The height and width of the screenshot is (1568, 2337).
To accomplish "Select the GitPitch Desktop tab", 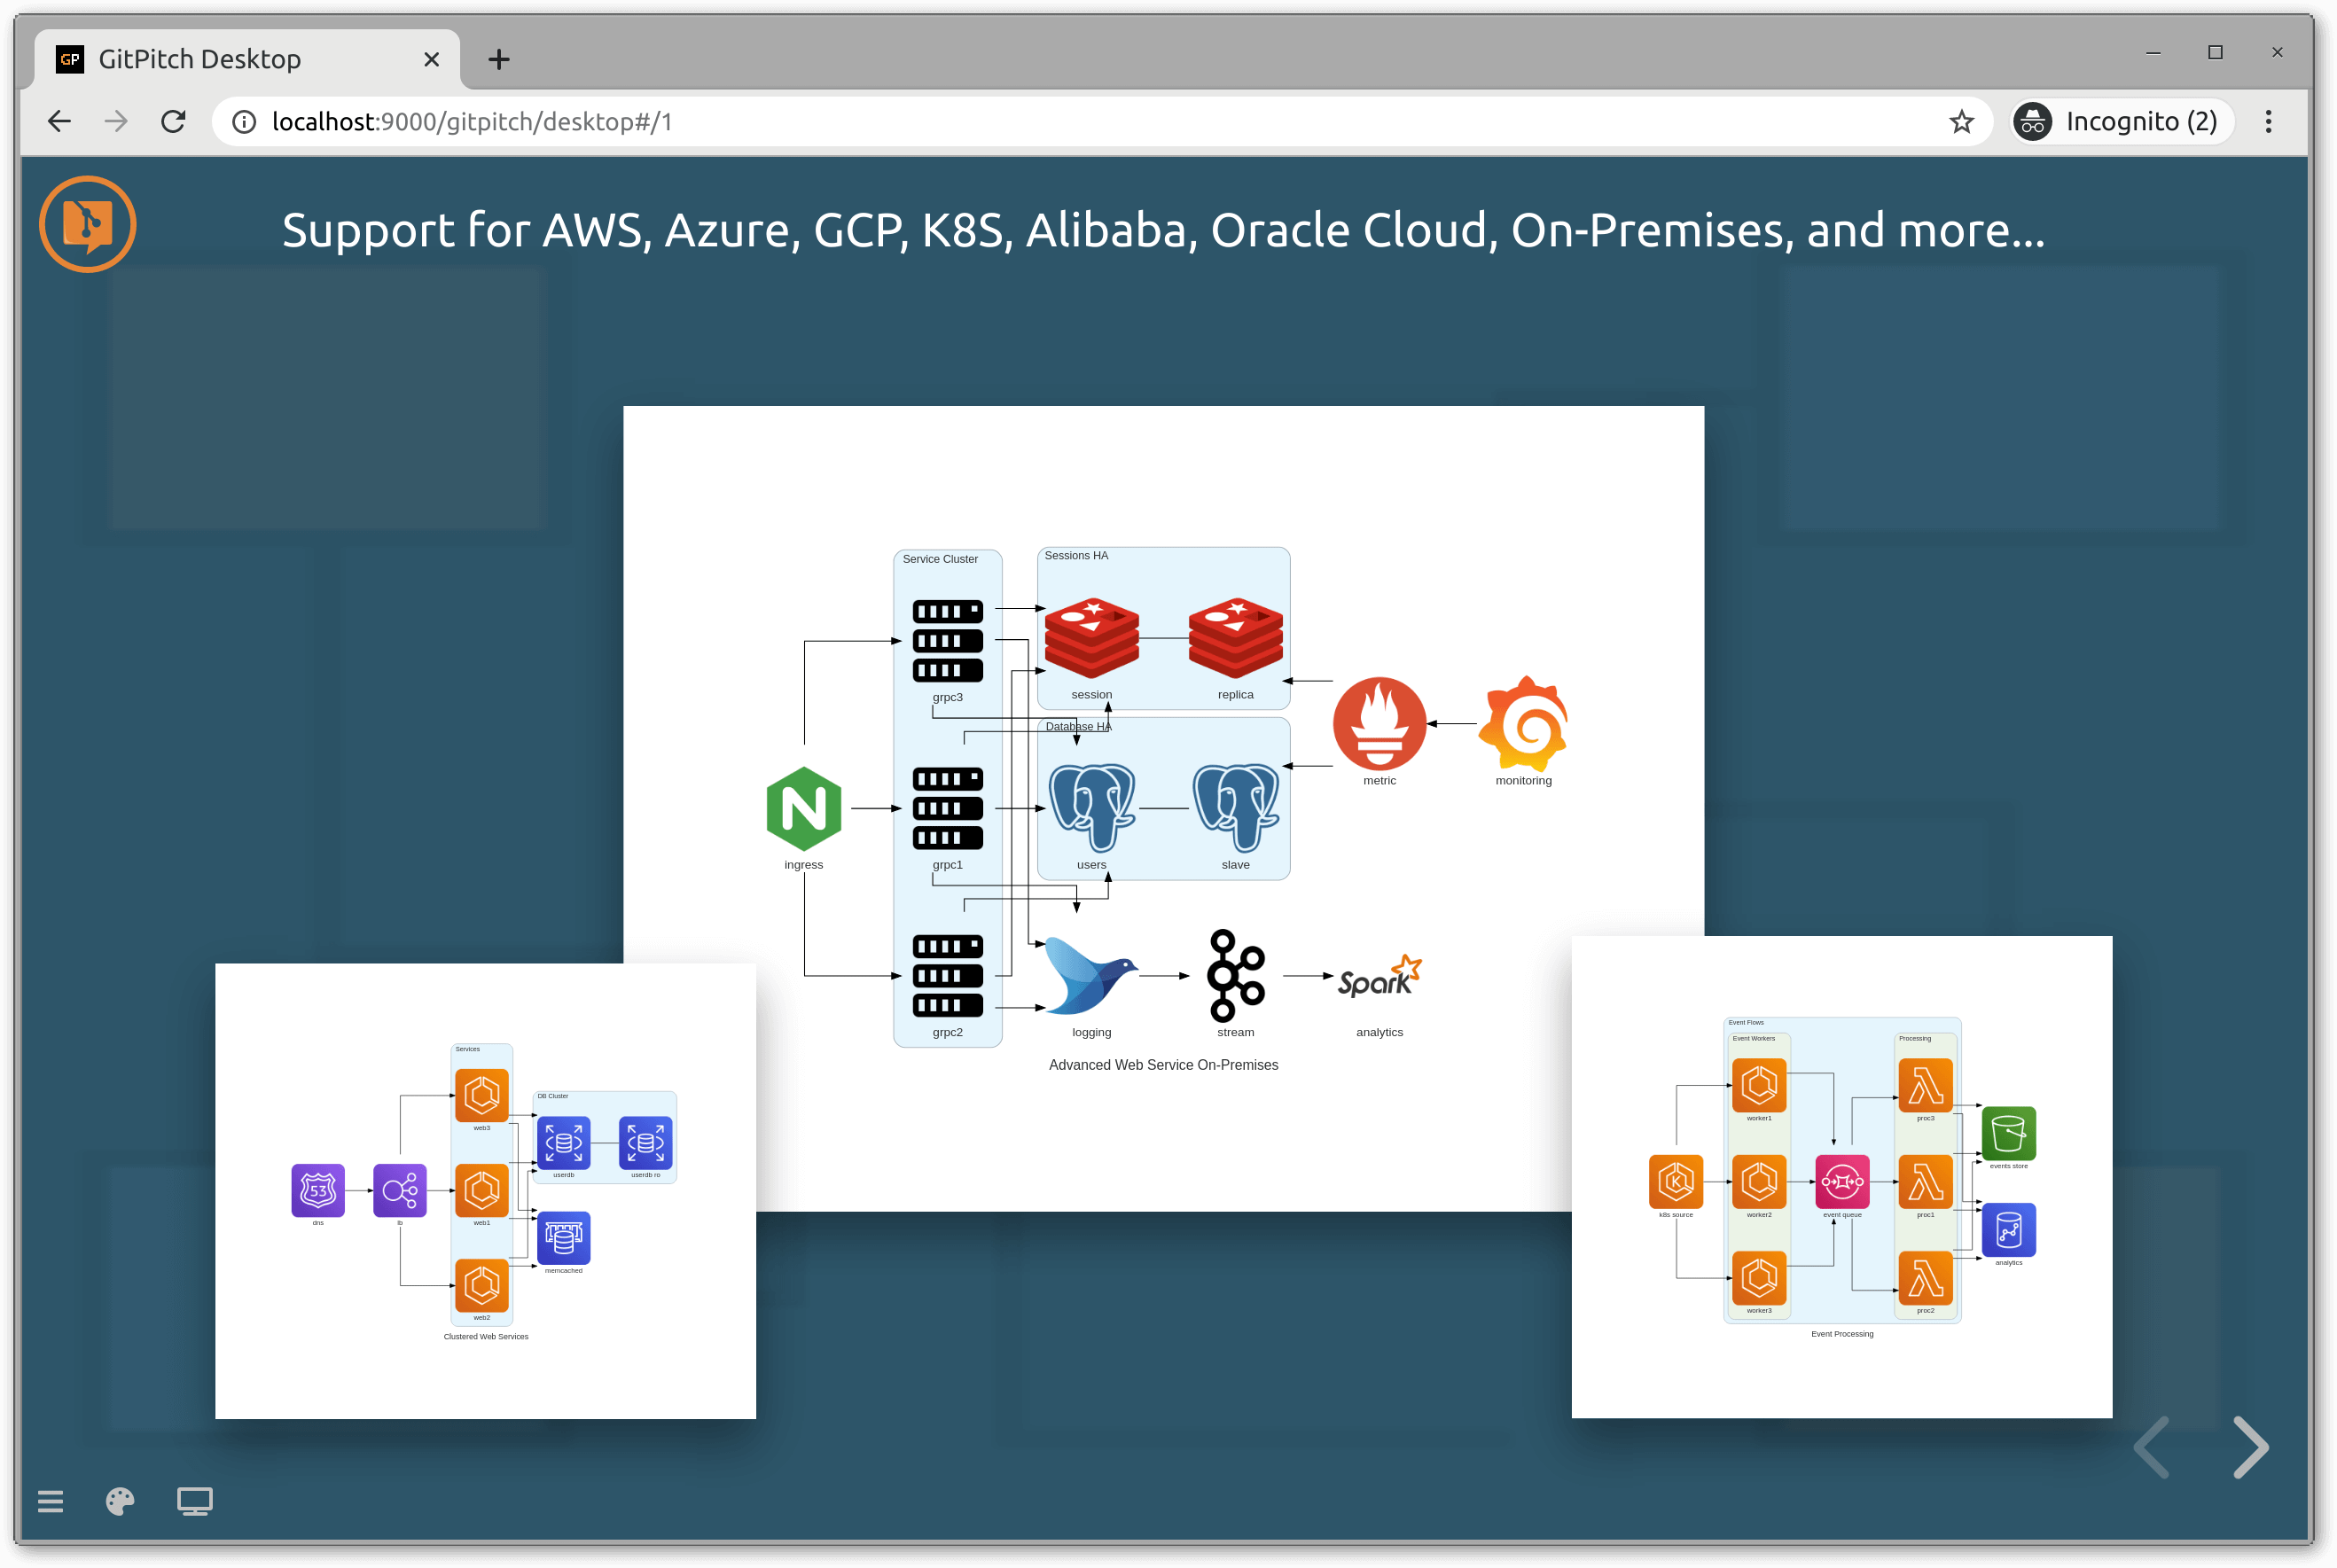I will (x=247, y=59).
